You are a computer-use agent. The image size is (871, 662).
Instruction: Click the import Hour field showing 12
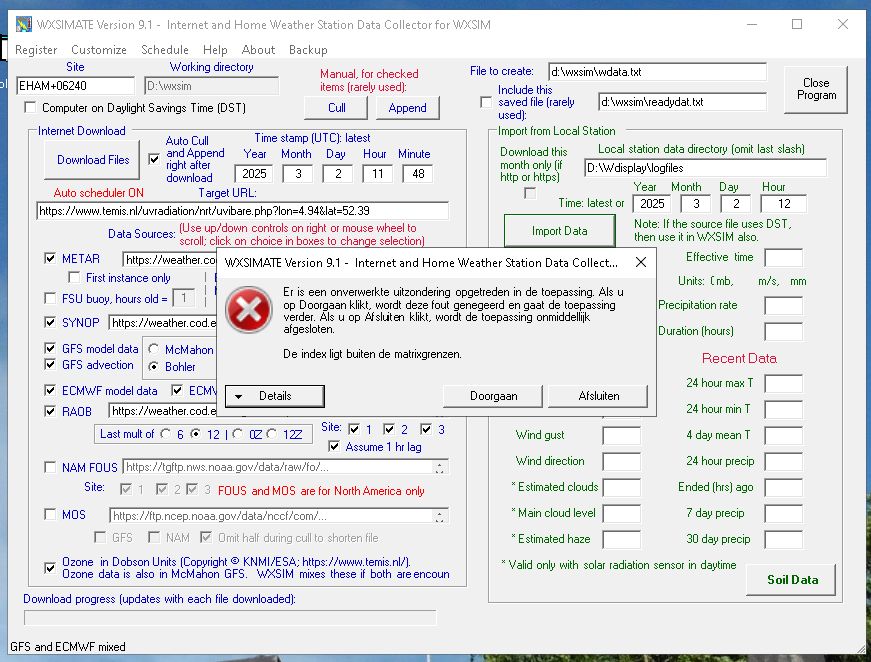click(x=783, y=204)
